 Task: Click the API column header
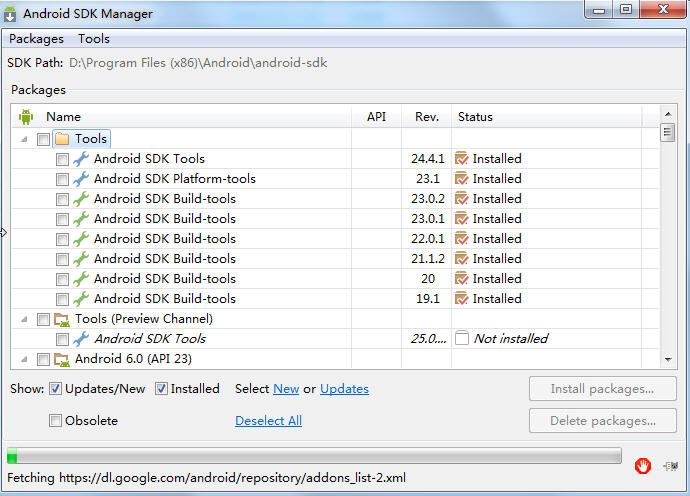376,117
